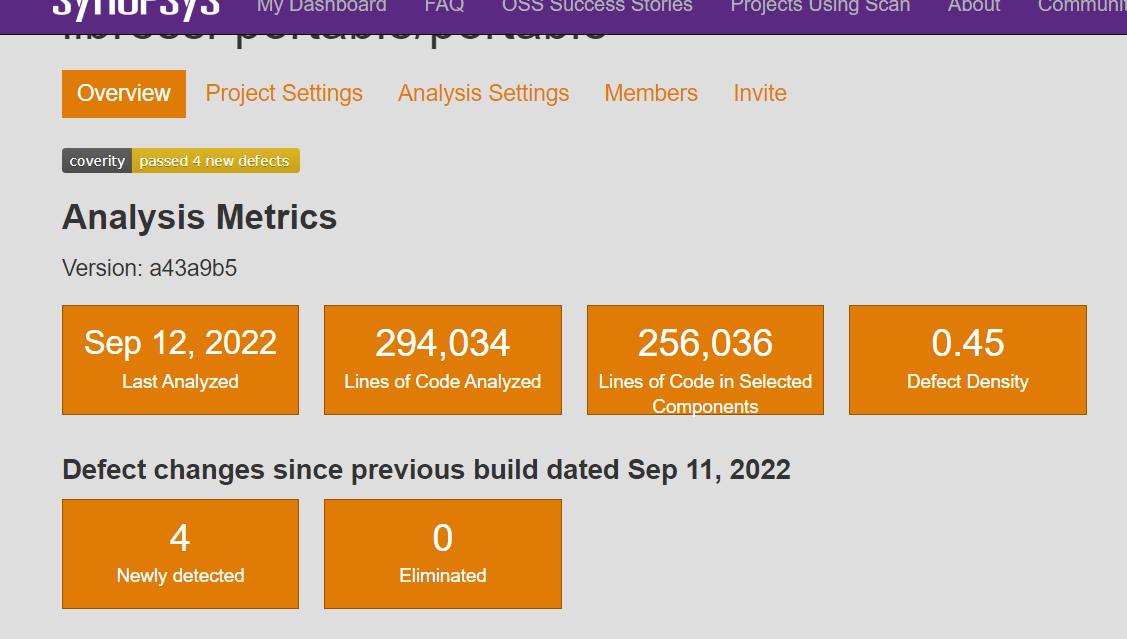Screen dimensions: 1127x639
Task: Browse OSS Success Stories
Action: (597, 7)
